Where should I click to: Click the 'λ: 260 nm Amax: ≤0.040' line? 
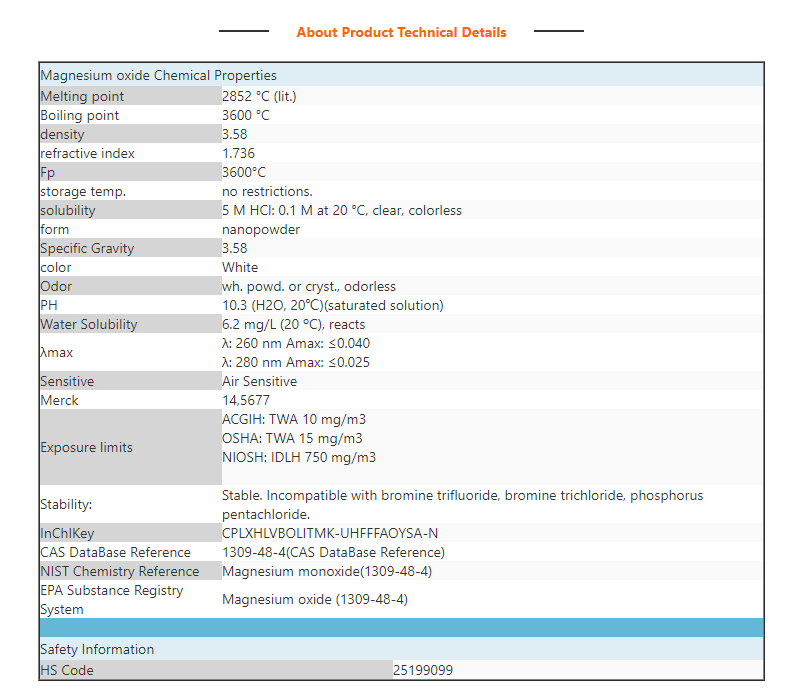pos(296,344)
